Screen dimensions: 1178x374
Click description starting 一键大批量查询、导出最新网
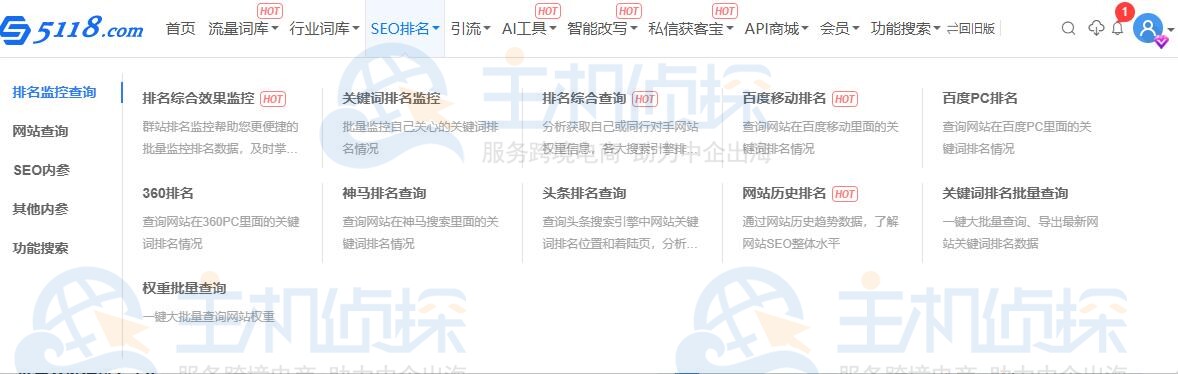[1020, 233]
